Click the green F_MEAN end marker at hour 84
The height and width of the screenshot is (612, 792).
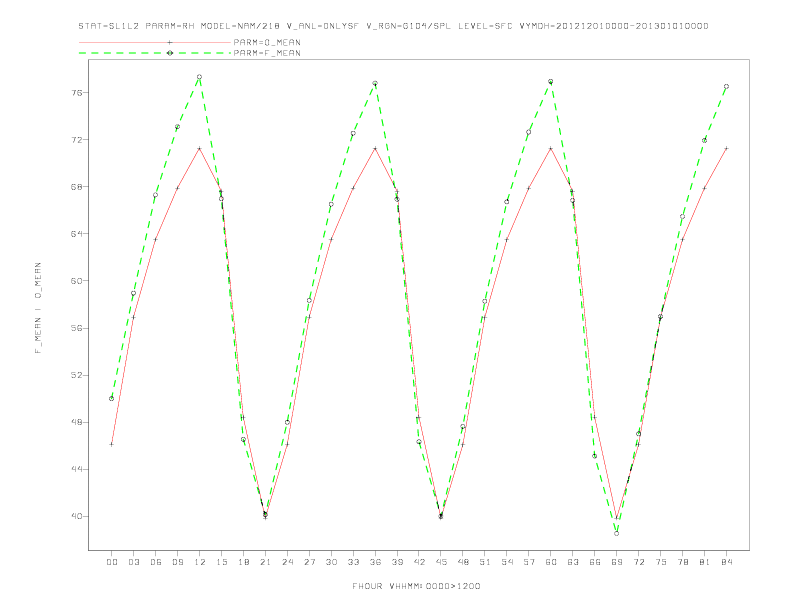[727, 86]
